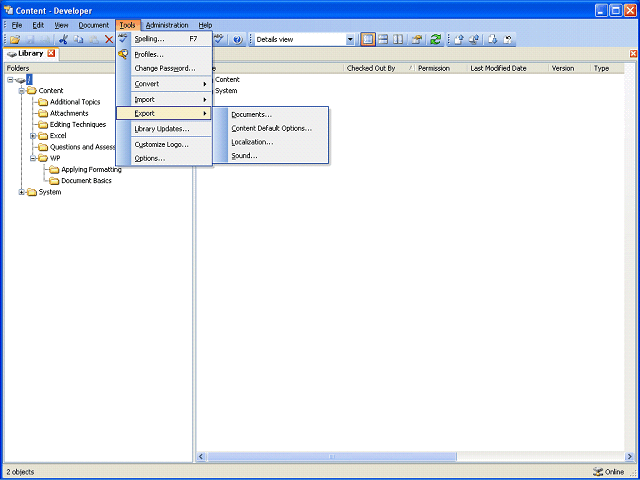Sort by the Last Modified Date column
The image size is (640, 480).
(x=508, y=69)
